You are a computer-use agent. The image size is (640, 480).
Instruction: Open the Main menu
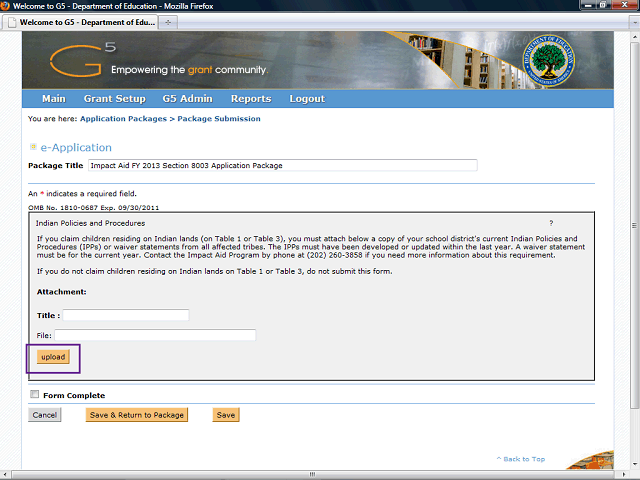point(53,99)
